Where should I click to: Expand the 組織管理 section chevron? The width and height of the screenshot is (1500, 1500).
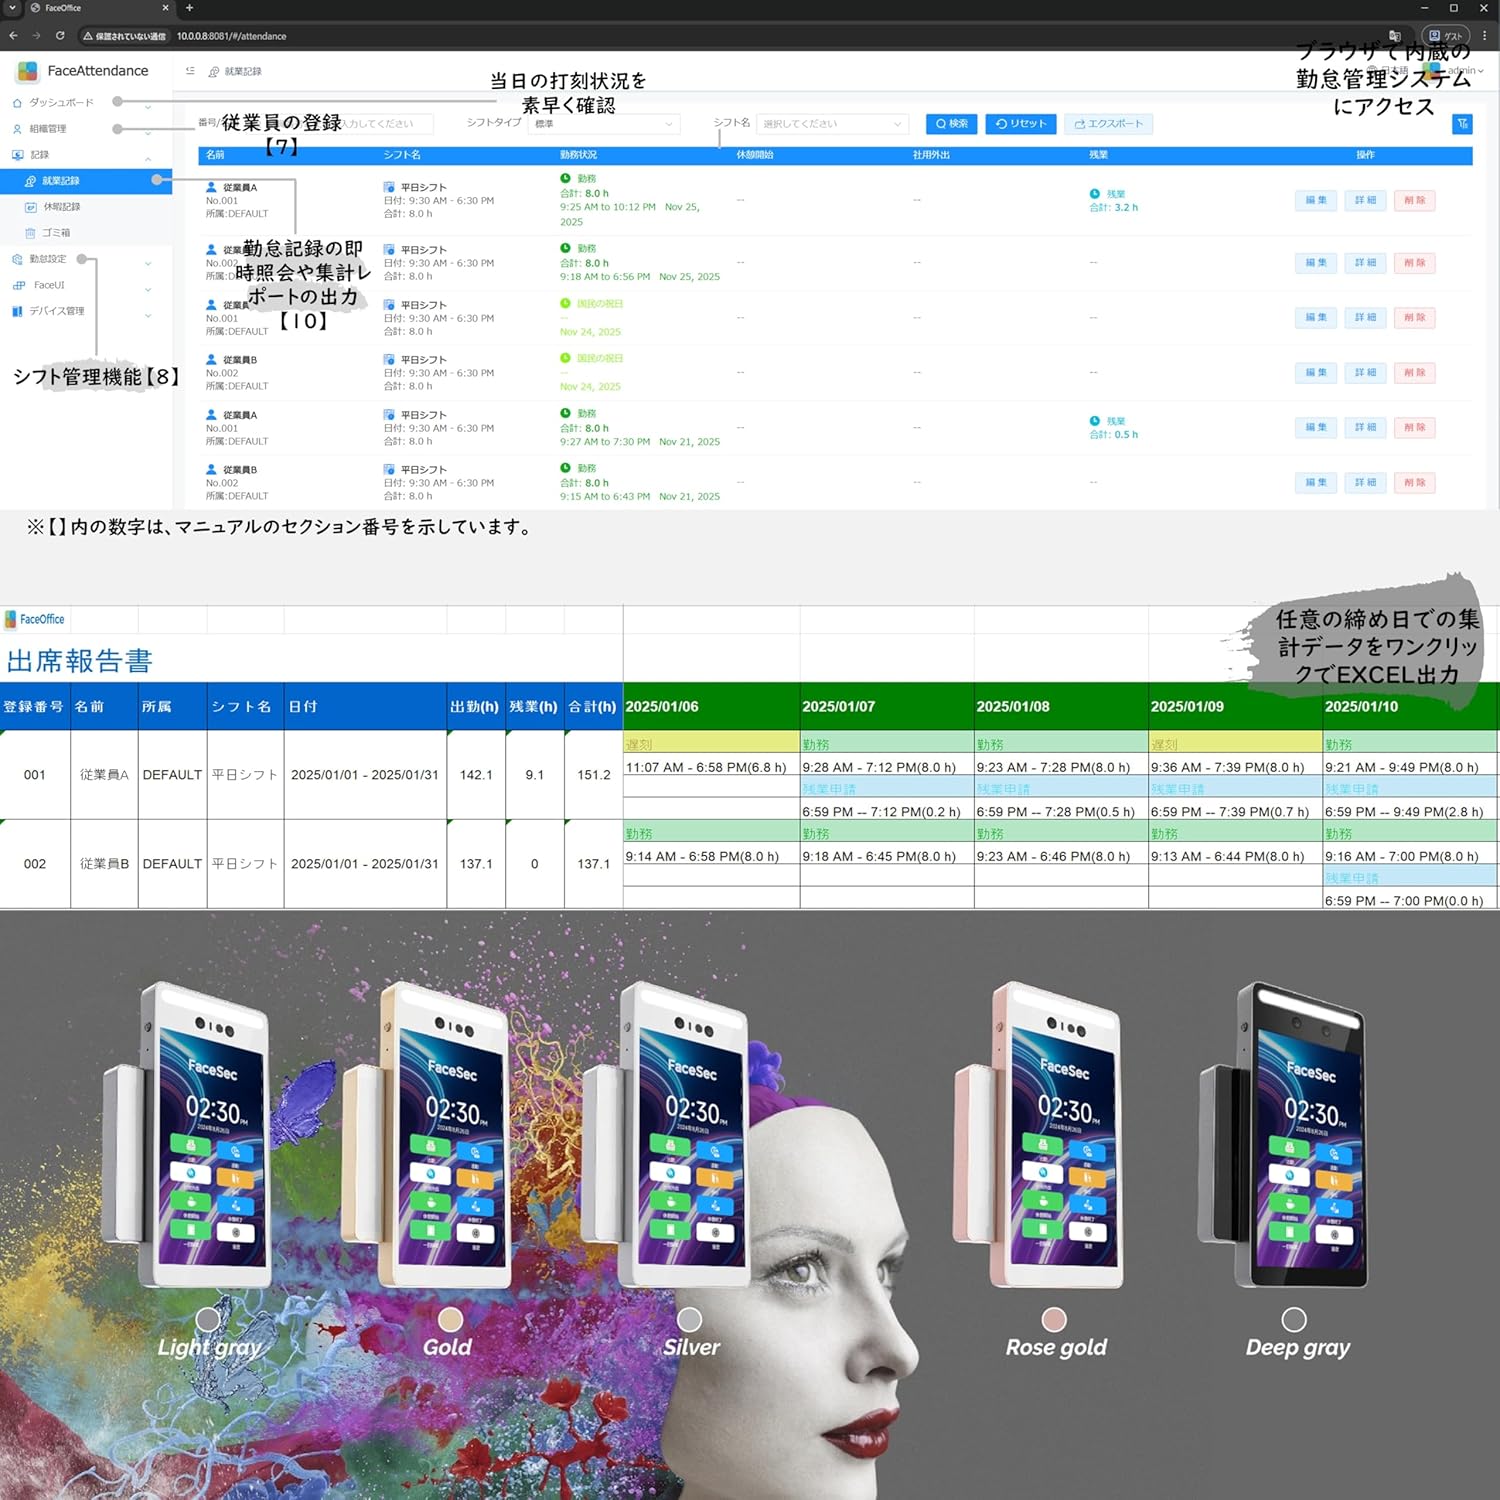point(148,133)
